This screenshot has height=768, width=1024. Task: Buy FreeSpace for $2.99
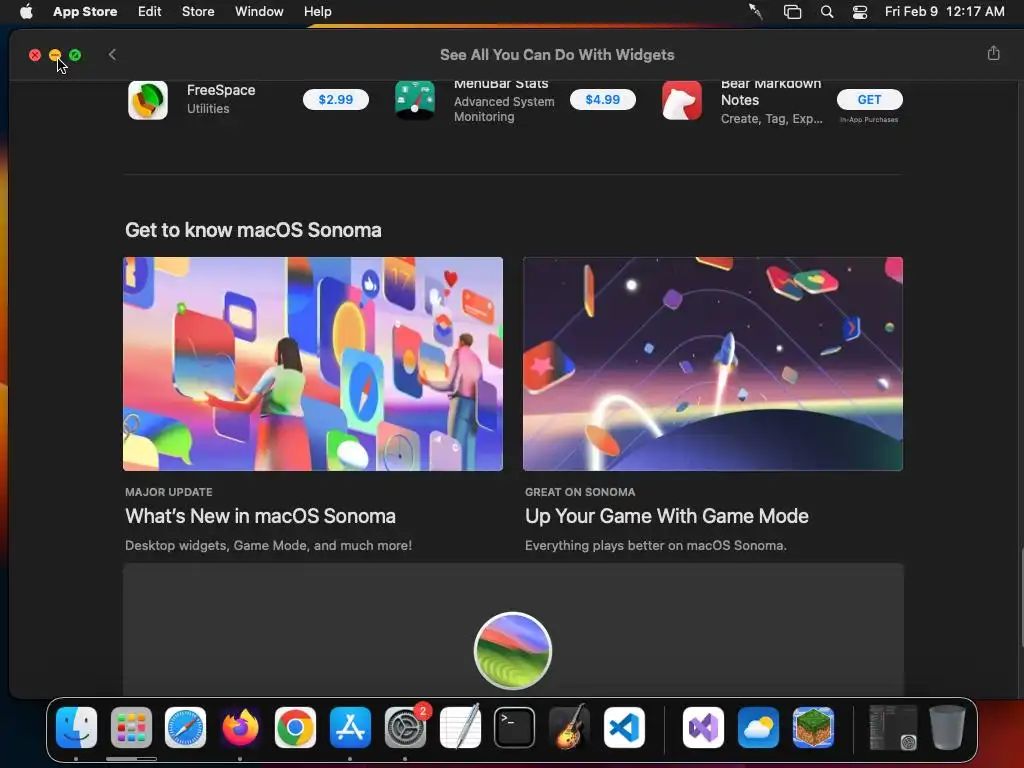point(336,99)
